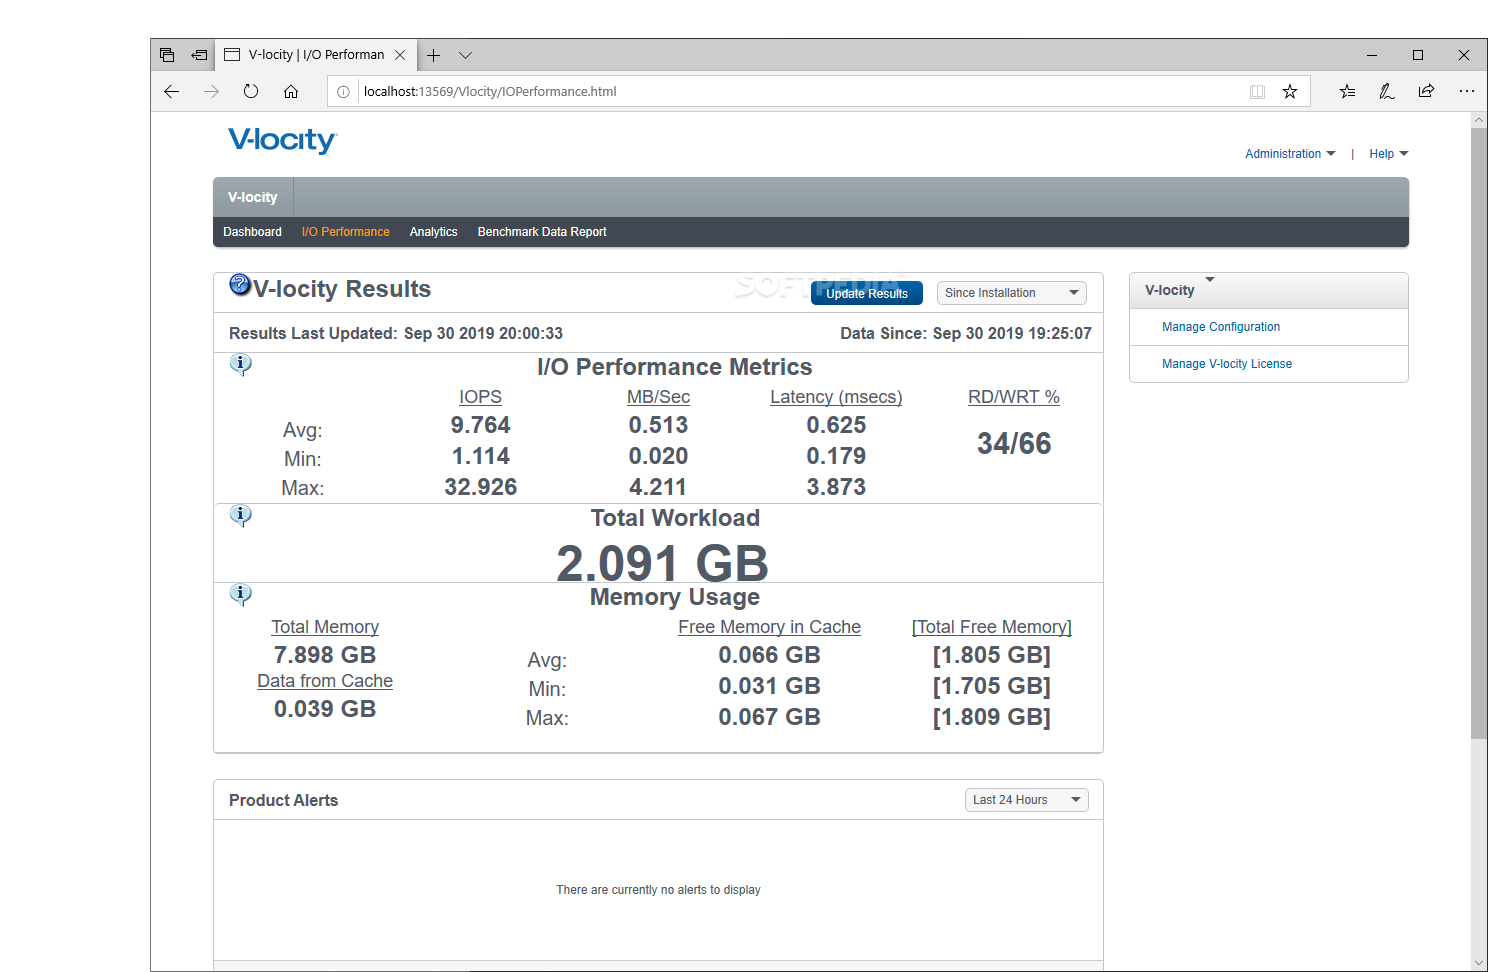Click the 0.039 GB data from cache value

(x=325, y=709)
